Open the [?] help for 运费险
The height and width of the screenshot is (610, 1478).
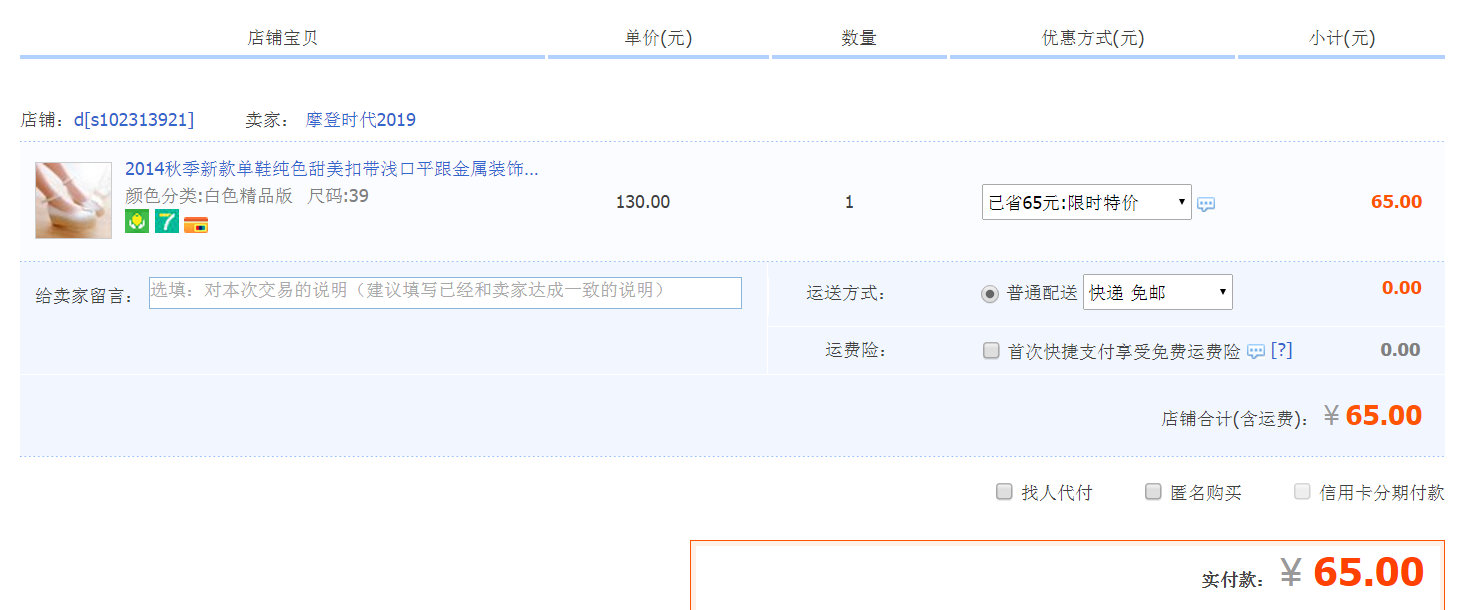coord(1281,350)
